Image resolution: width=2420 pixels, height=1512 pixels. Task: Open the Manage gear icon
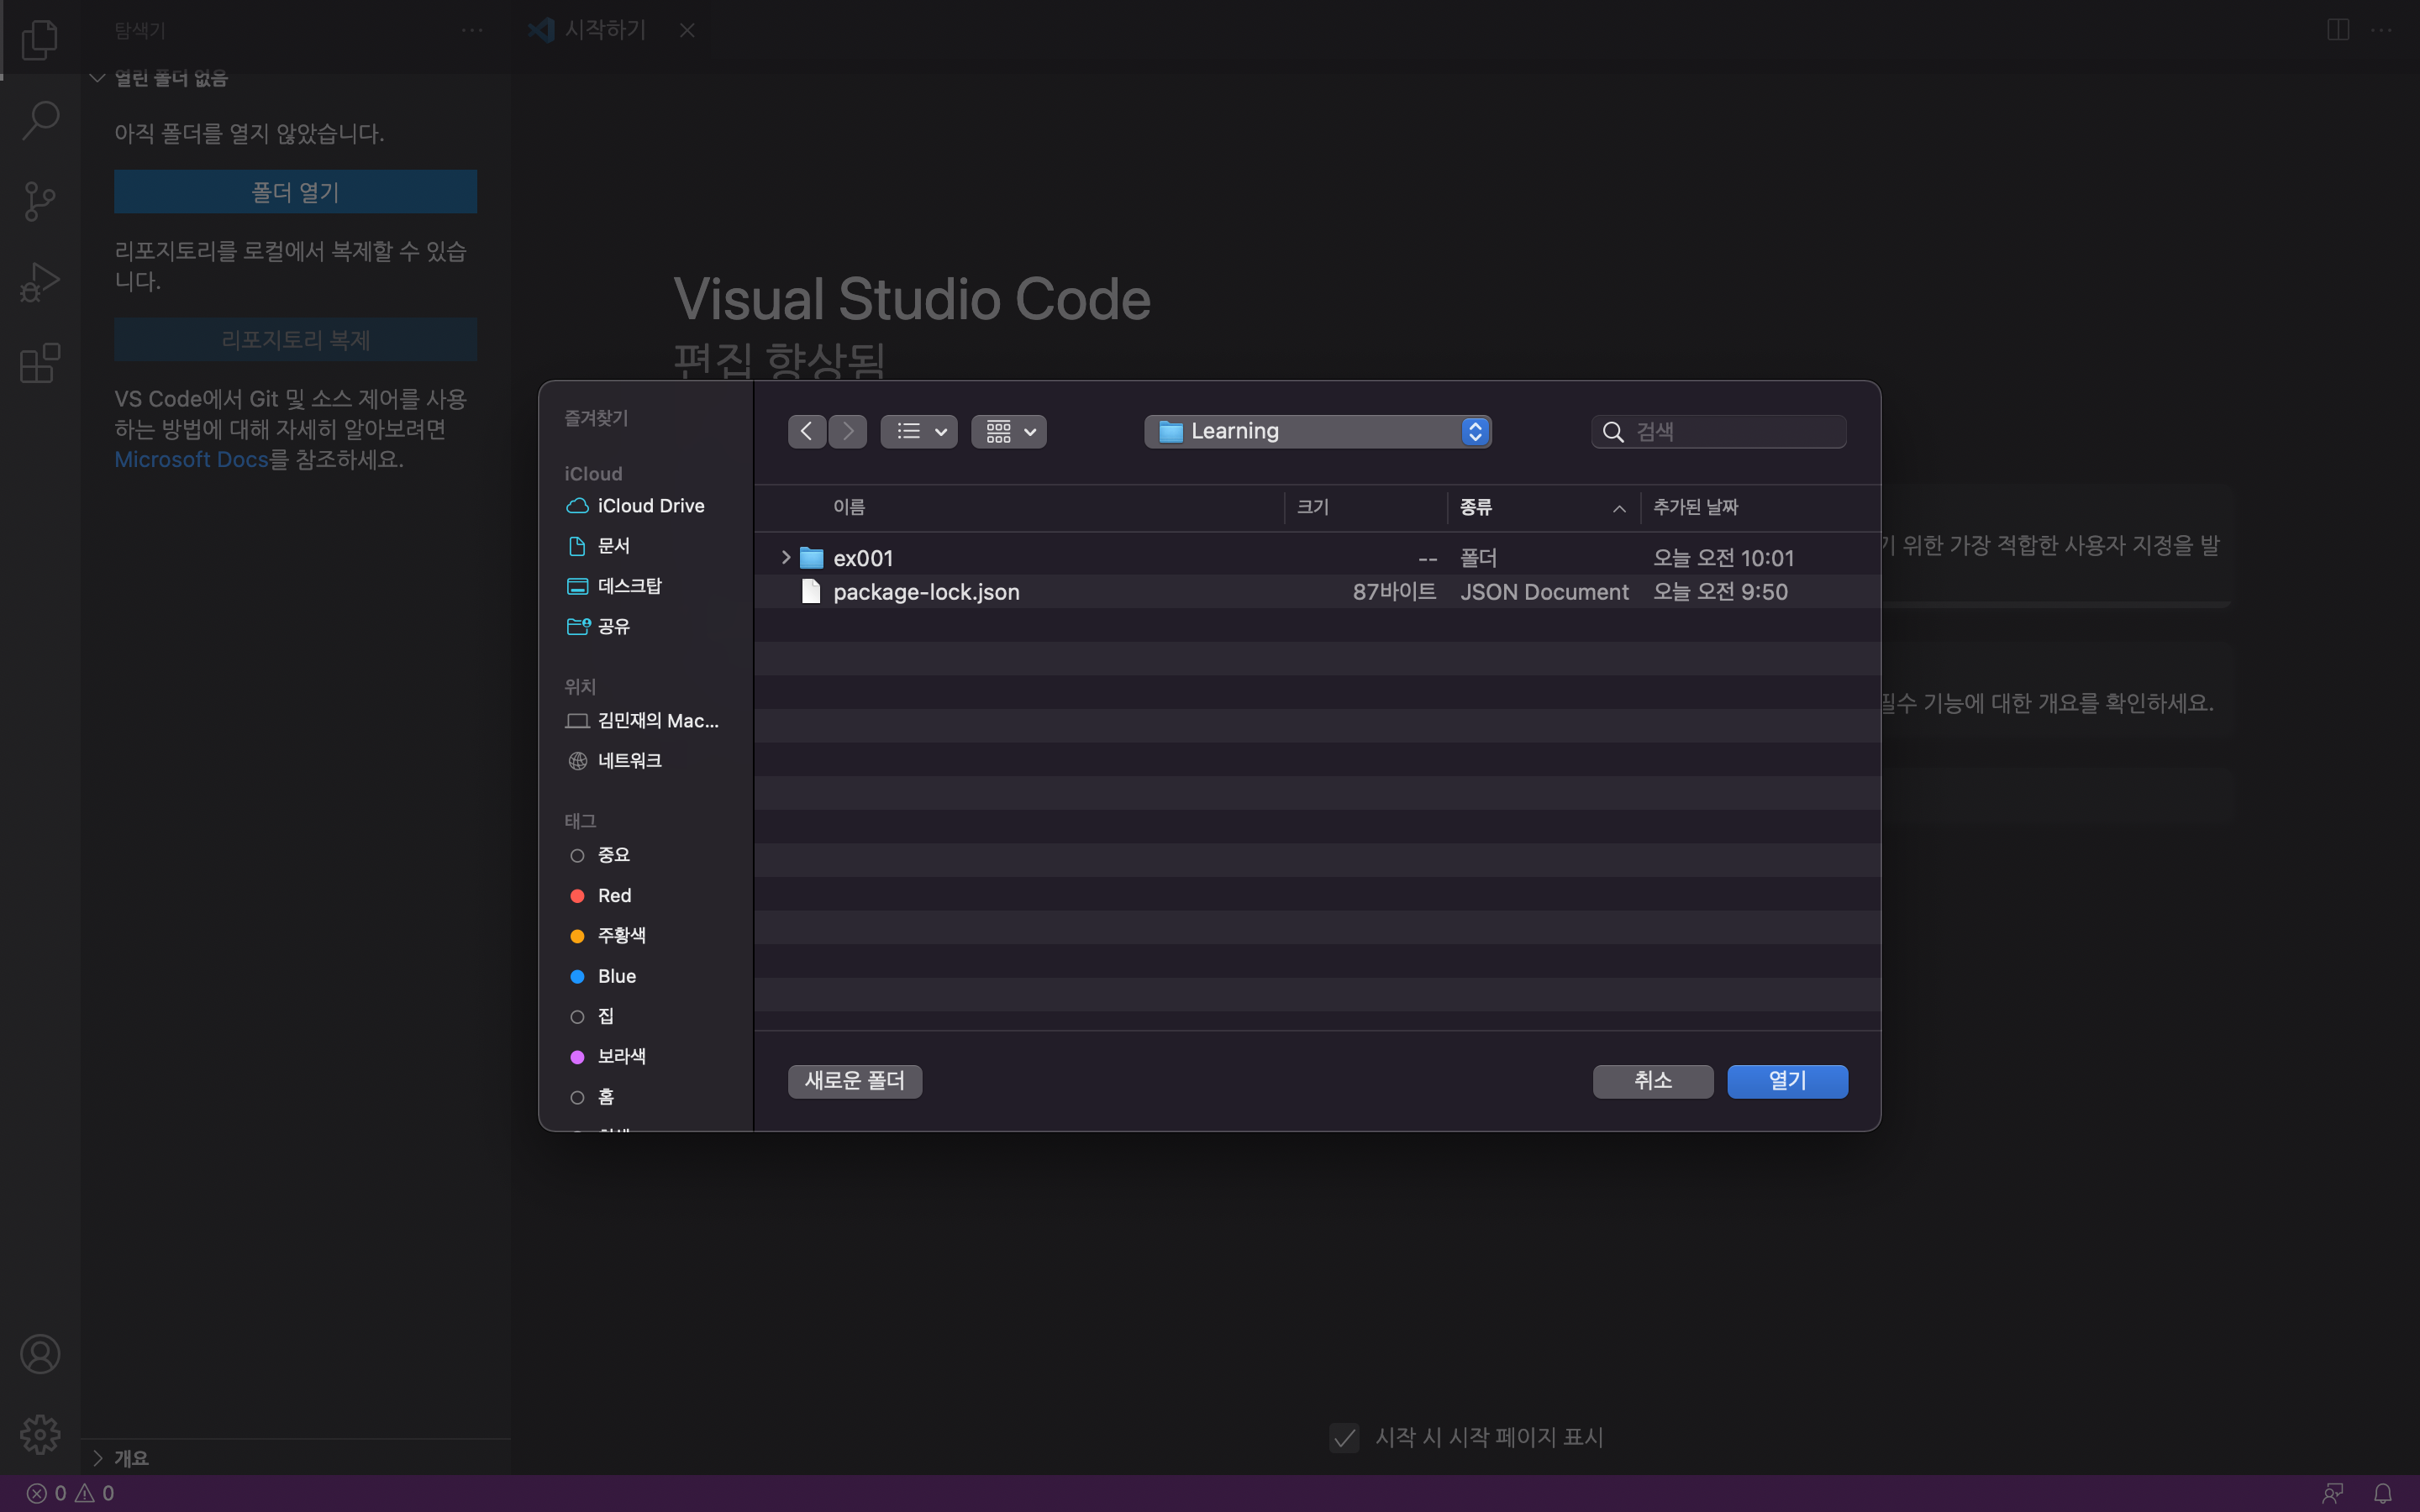tap(40, 1434)
